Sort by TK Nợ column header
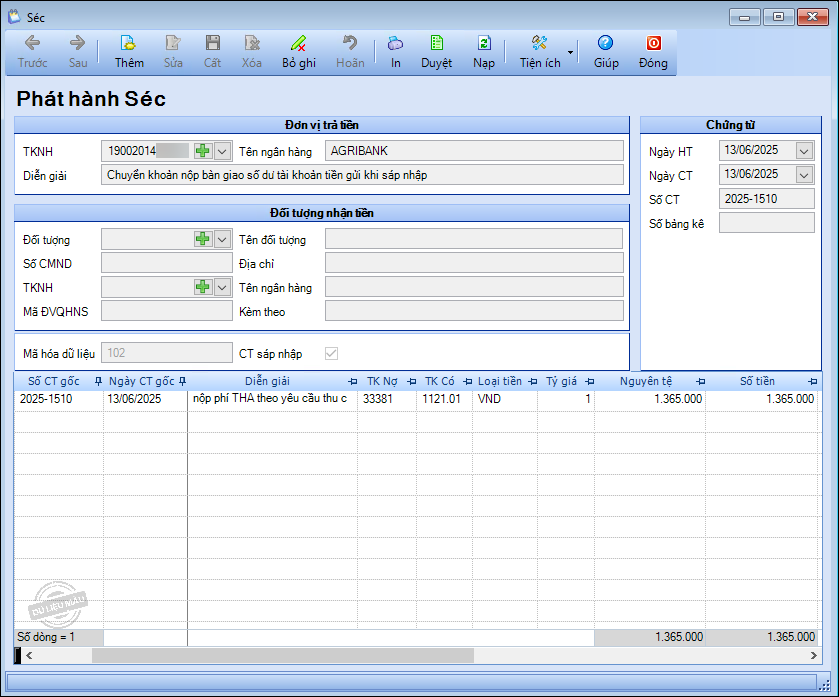Viewport: 839px width, 697px height. 382,381
